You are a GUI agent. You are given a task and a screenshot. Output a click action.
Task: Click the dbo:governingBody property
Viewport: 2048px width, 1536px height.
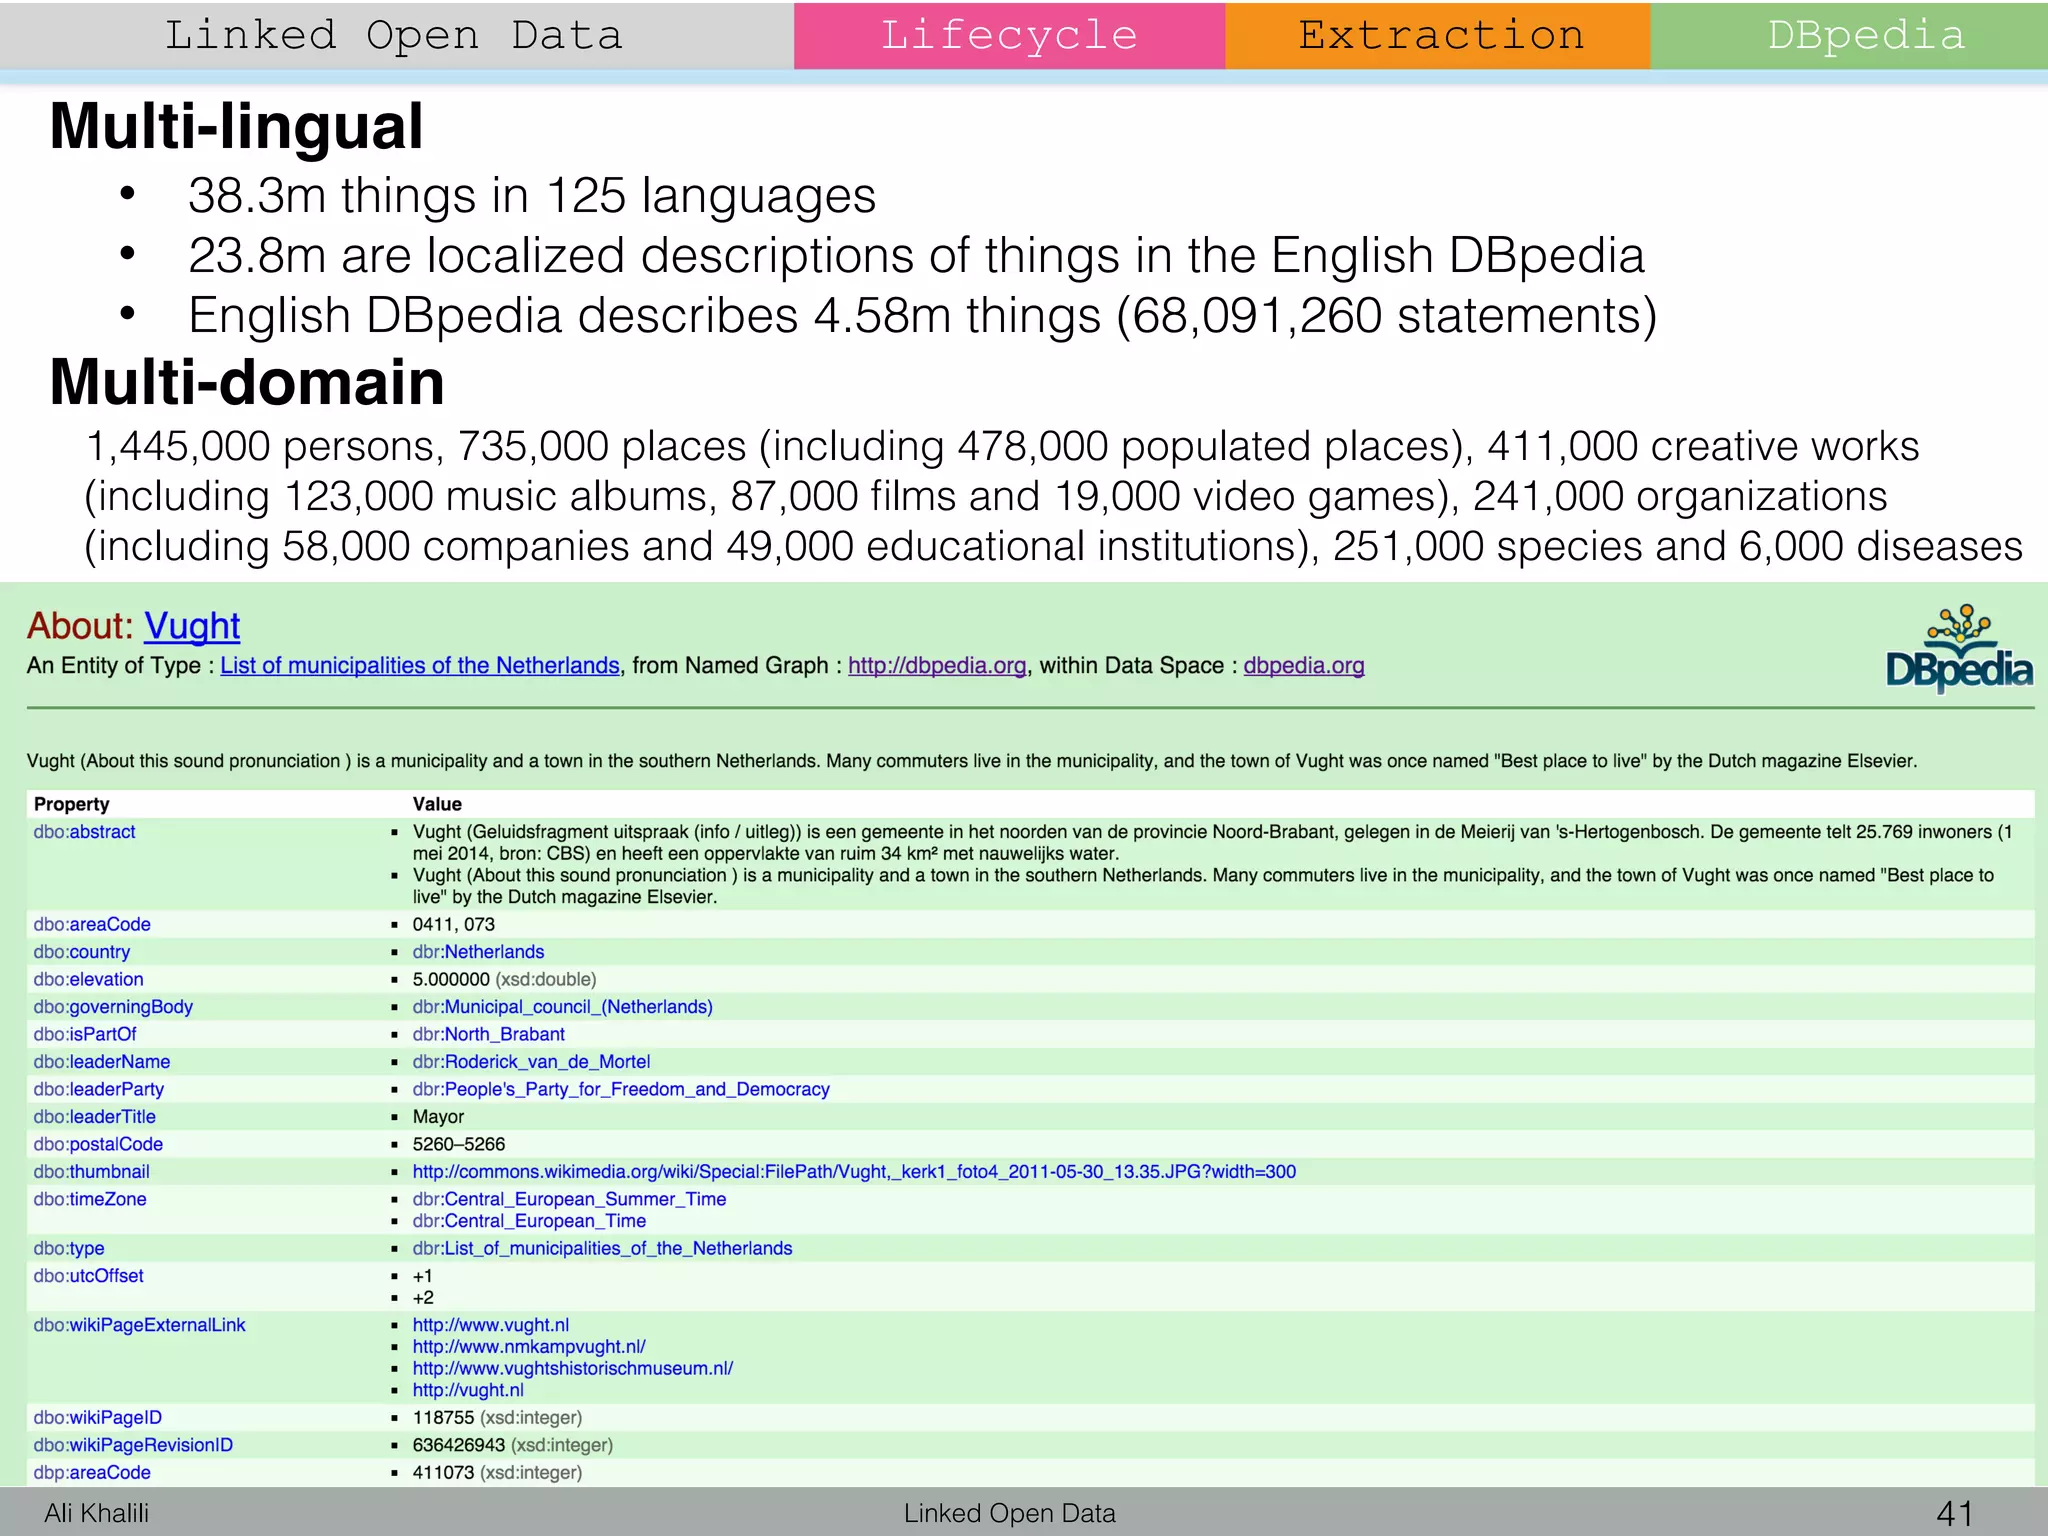click(x=113, y=1007)
